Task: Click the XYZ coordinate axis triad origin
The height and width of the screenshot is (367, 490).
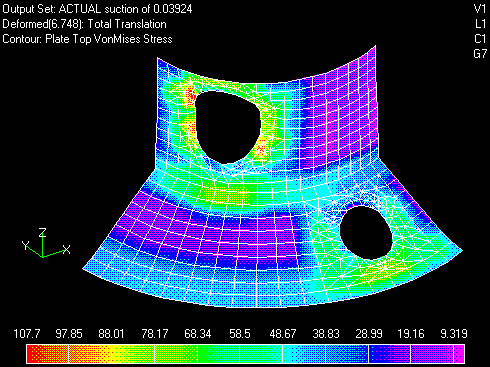Action: [43, 257]
